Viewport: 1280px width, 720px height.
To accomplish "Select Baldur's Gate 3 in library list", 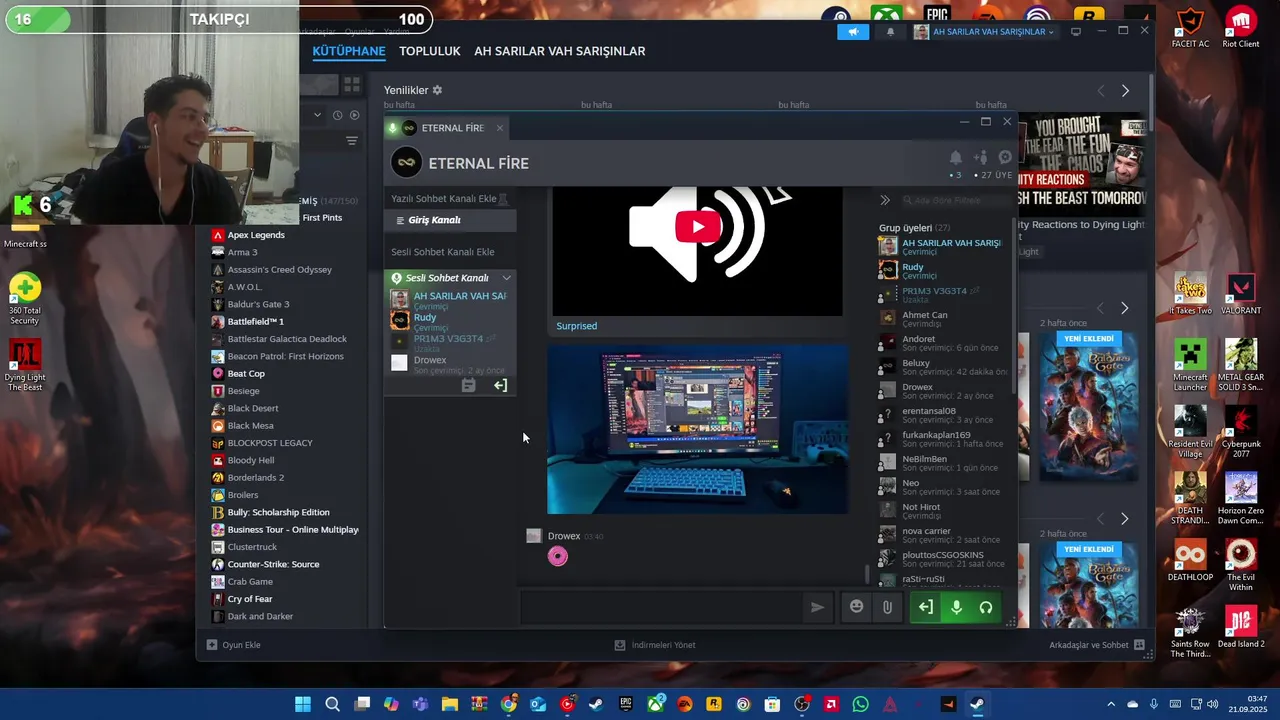I will [x=258, y=304].
